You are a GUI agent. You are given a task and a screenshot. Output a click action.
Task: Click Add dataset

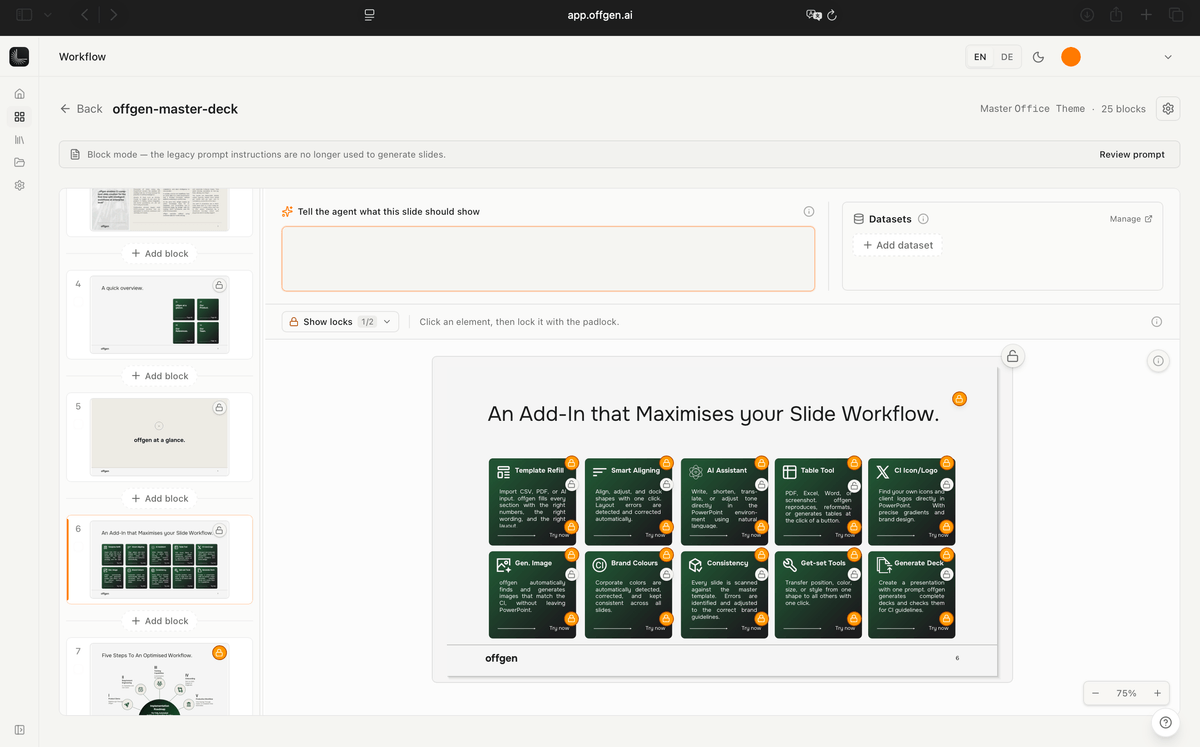pyautogui.click(x=897, y=245)
